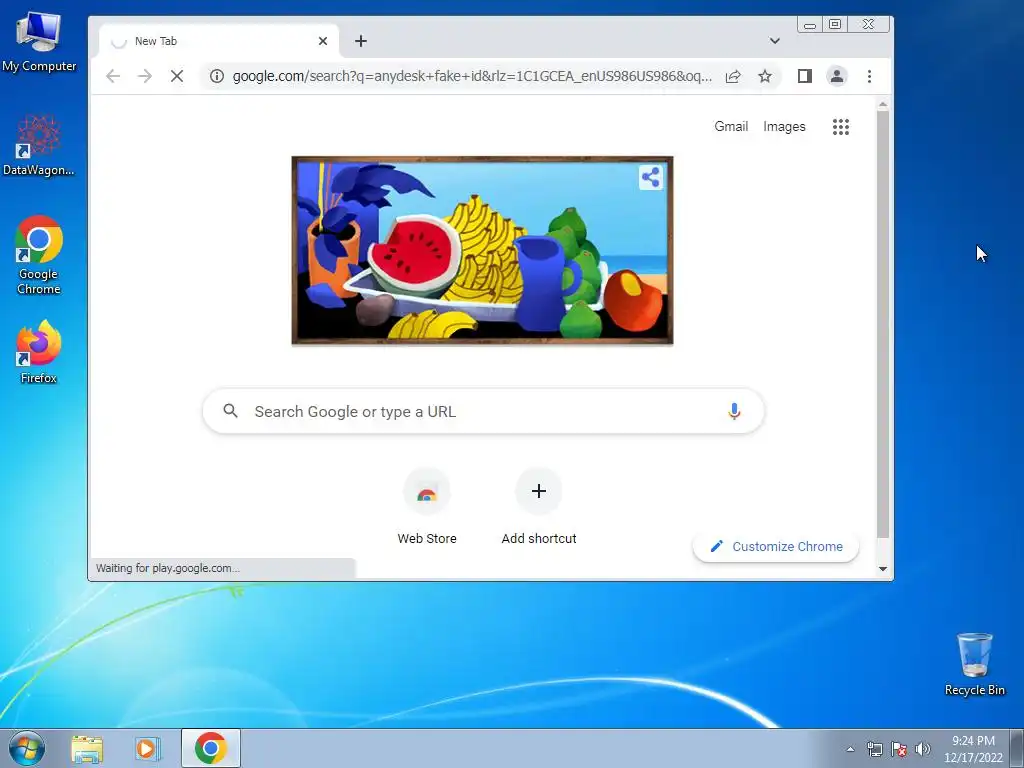Open the Chrome three-dot menu
1024x768 pixels.
869,76
